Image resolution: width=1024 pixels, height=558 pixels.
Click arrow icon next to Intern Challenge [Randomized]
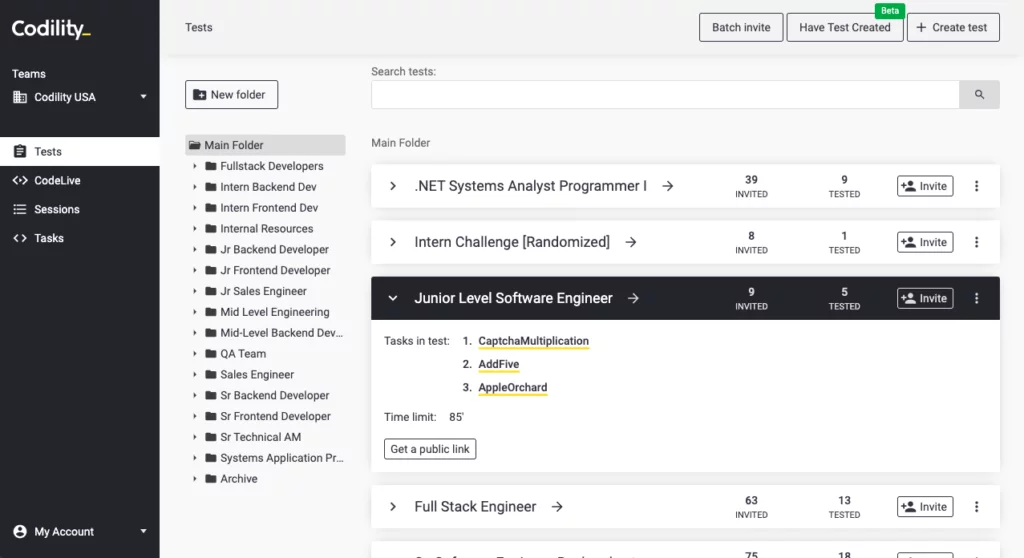(x=631, y=242)
